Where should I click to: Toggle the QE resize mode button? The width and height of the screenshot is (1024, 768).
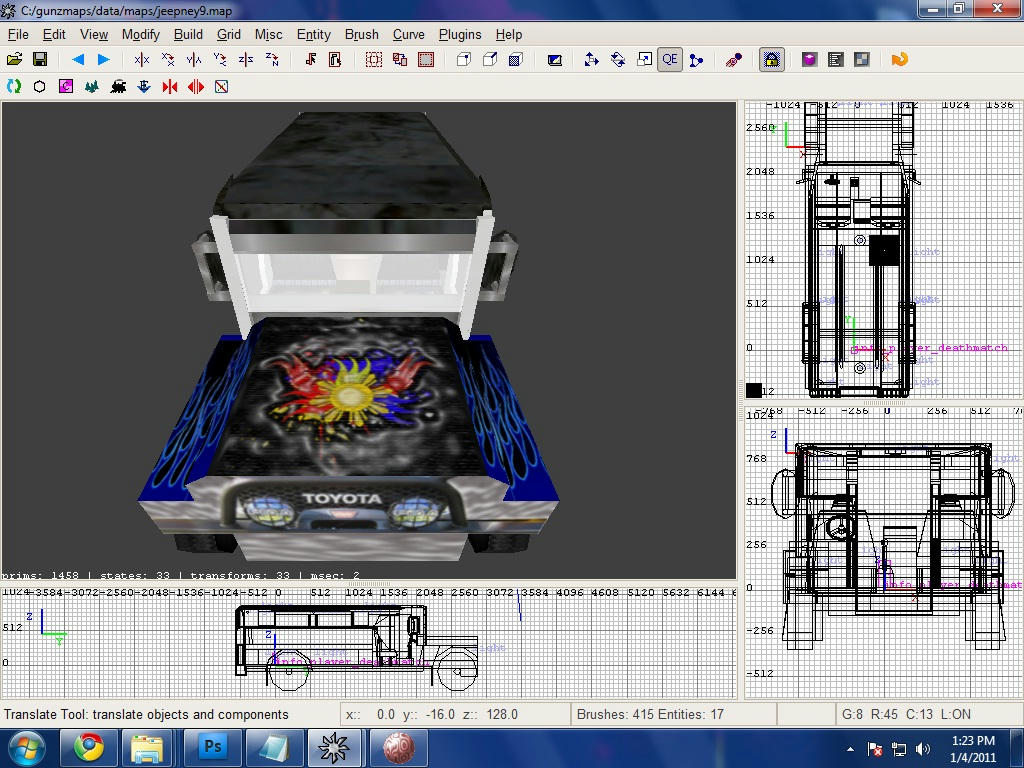669,60
